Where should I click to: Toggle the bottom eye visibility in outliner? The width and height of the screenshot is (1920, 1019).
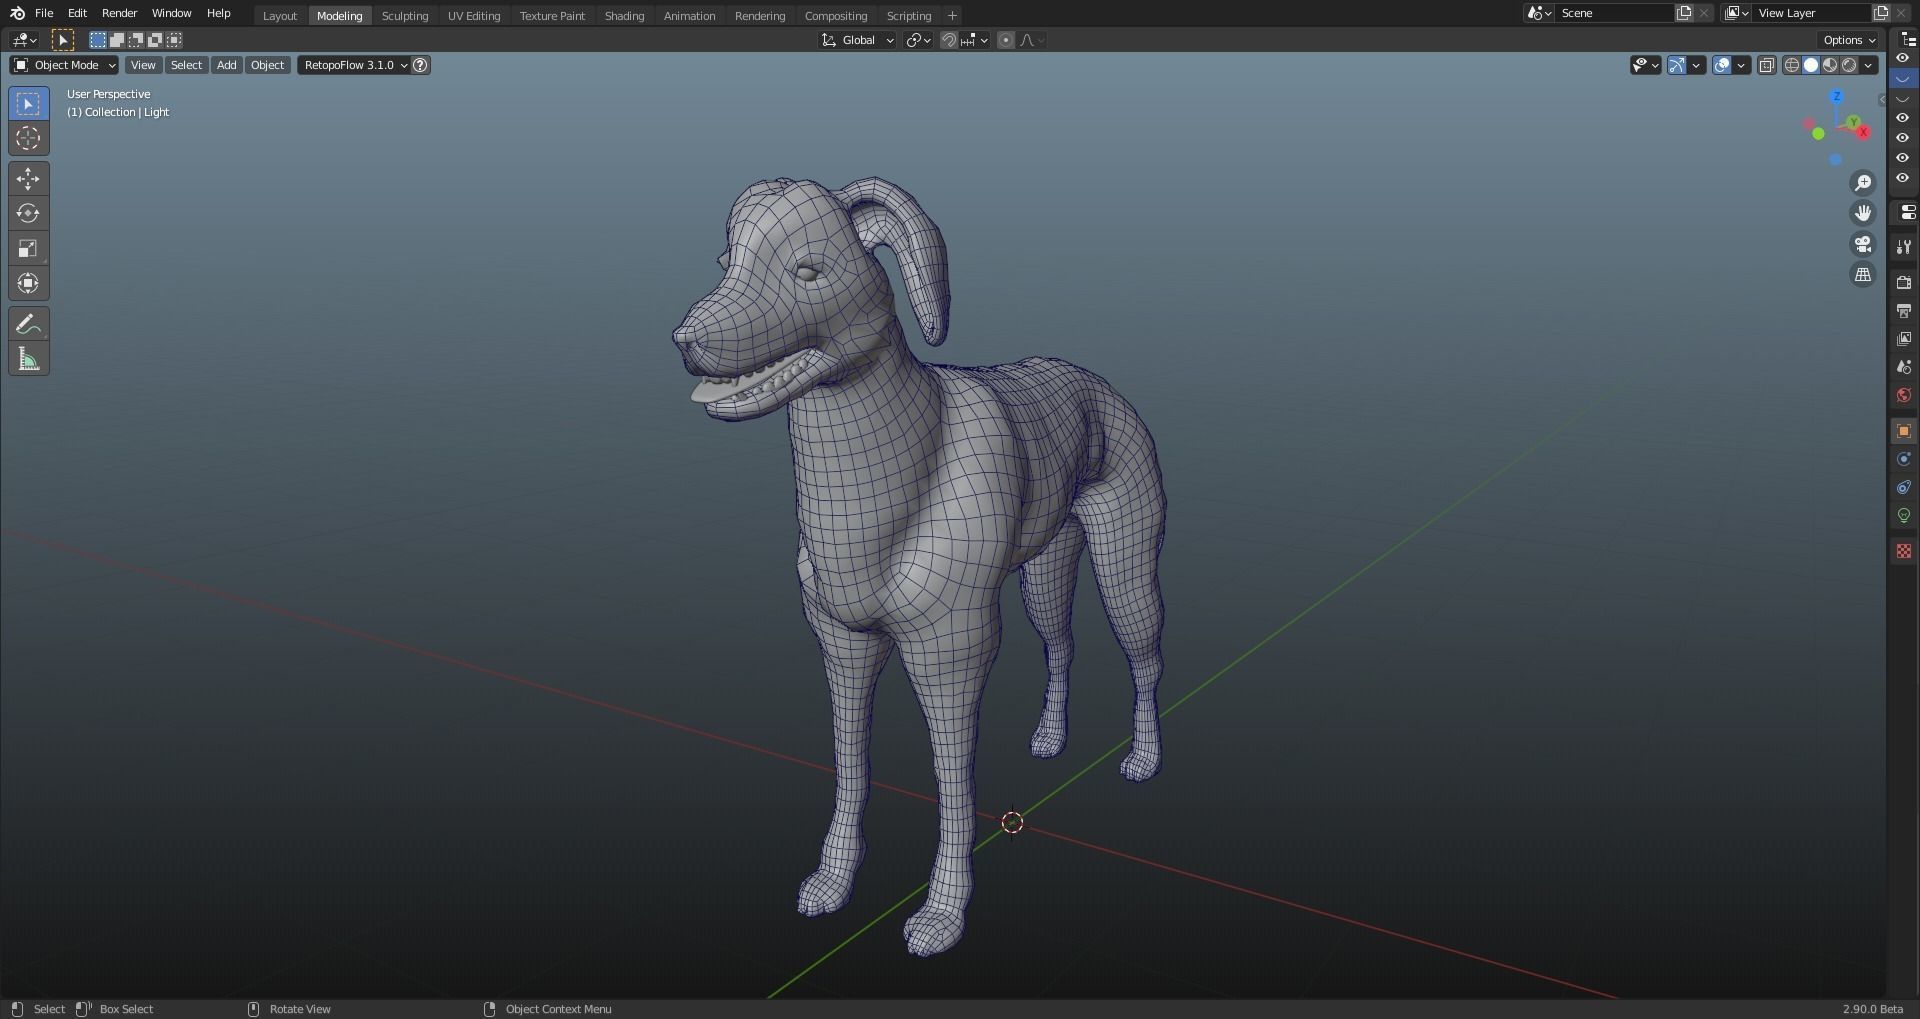click(x=1903, y=178)
